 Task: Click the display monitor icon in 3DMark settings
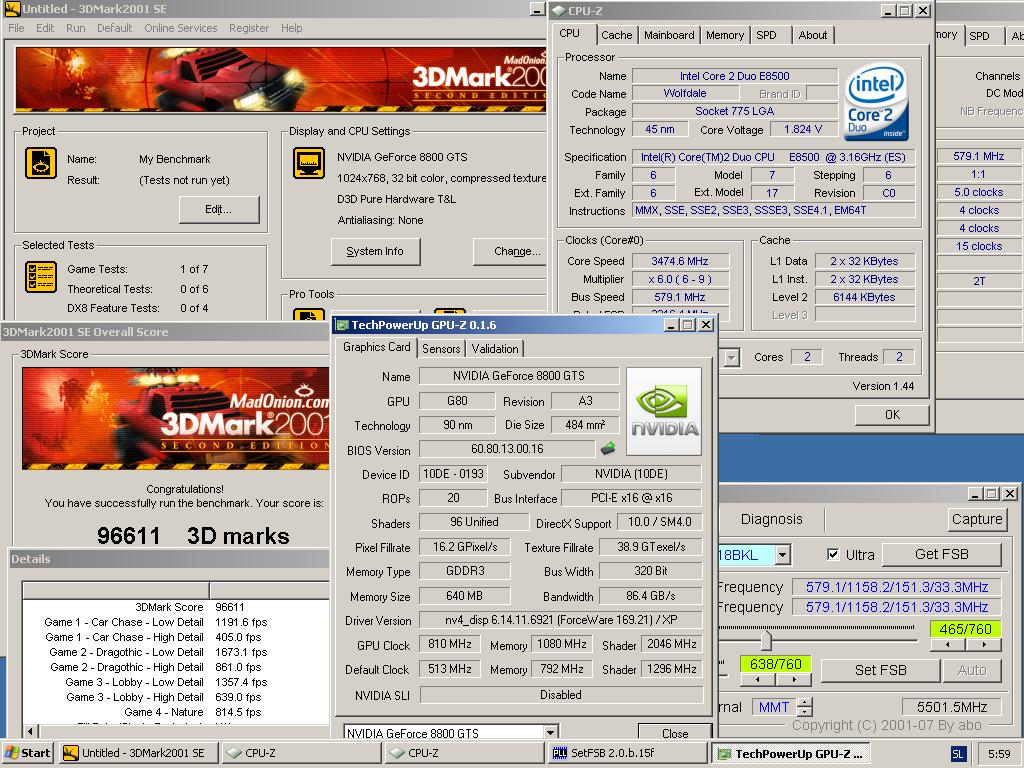pyautogui.click(x=309, y=163)
